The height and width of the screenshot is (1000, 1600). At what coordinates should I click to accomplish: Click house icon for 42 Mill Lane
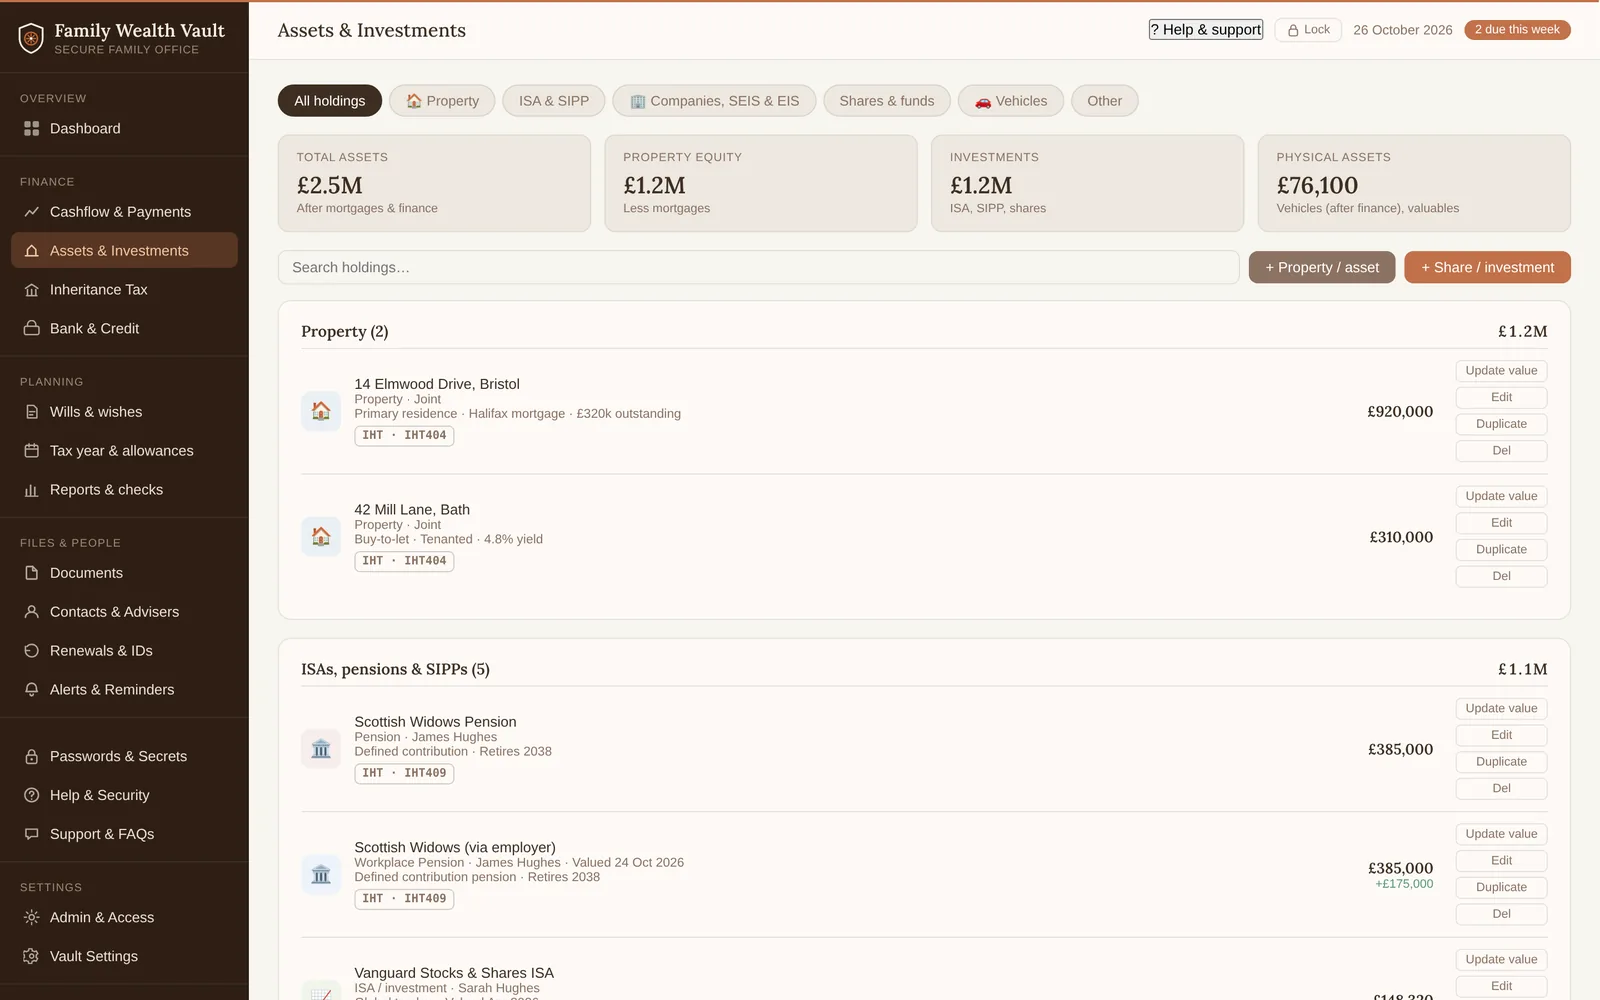[x=321, y=537]
